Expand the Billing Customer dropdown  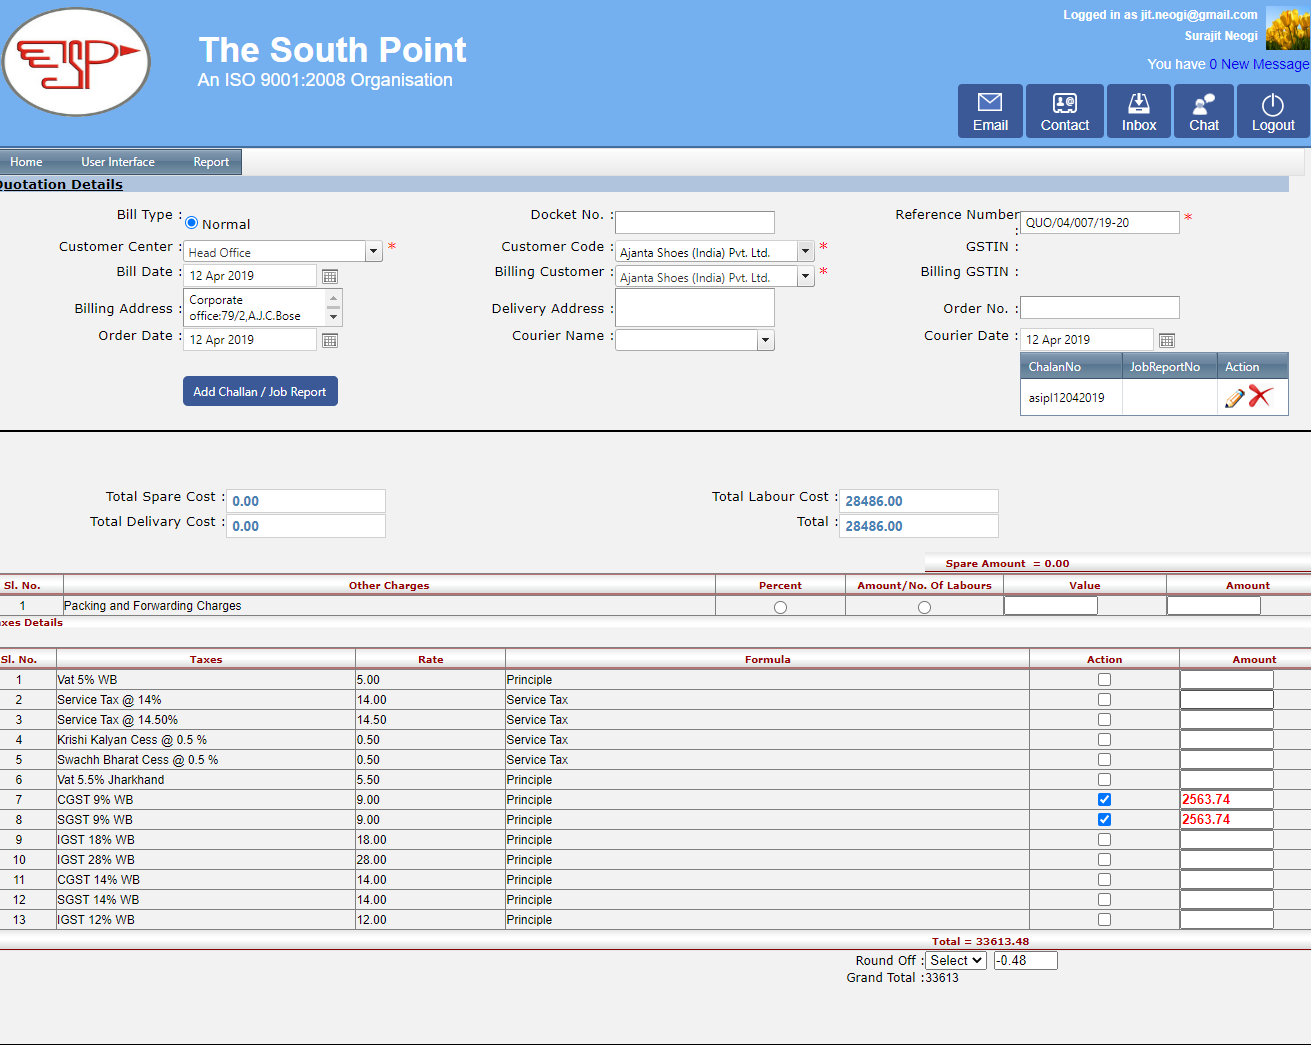point(806,277)
